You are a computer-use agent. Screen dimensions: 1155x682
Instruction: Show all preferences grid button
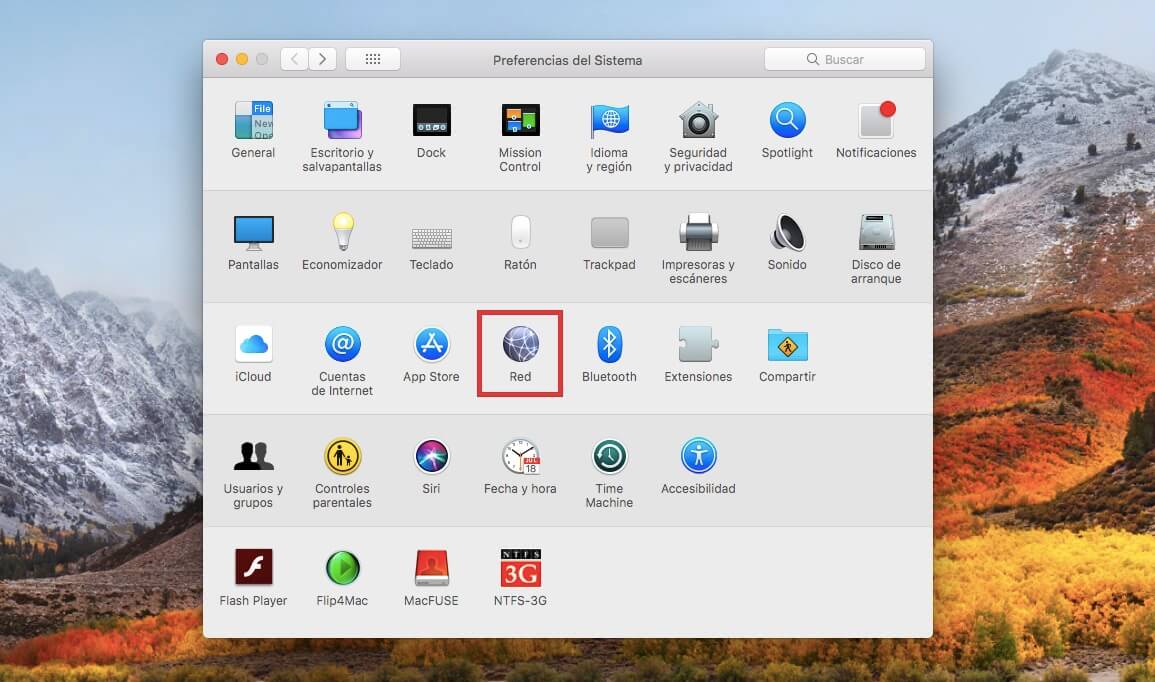click(373, 59)
